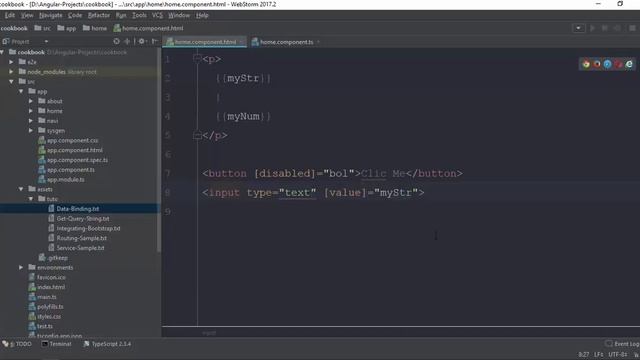This screenshot has width=640, height=360.
Task: Open the Refactor menu
Action: (x=99, y=15)
